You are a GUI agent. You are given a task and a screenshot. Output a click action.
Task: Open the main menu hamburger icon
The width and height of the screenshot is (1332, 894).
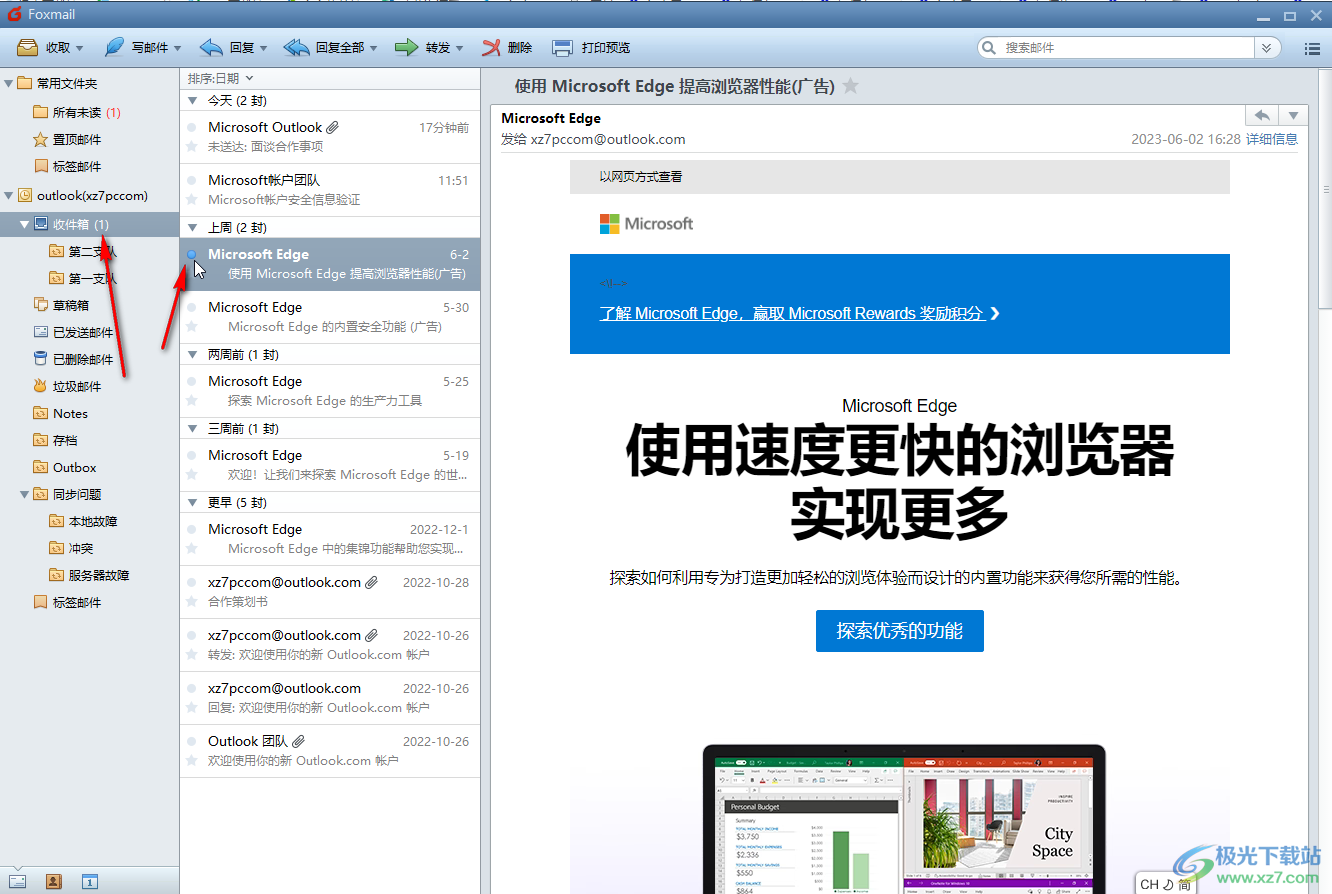pyautogui.click(x=1312, y=48)
